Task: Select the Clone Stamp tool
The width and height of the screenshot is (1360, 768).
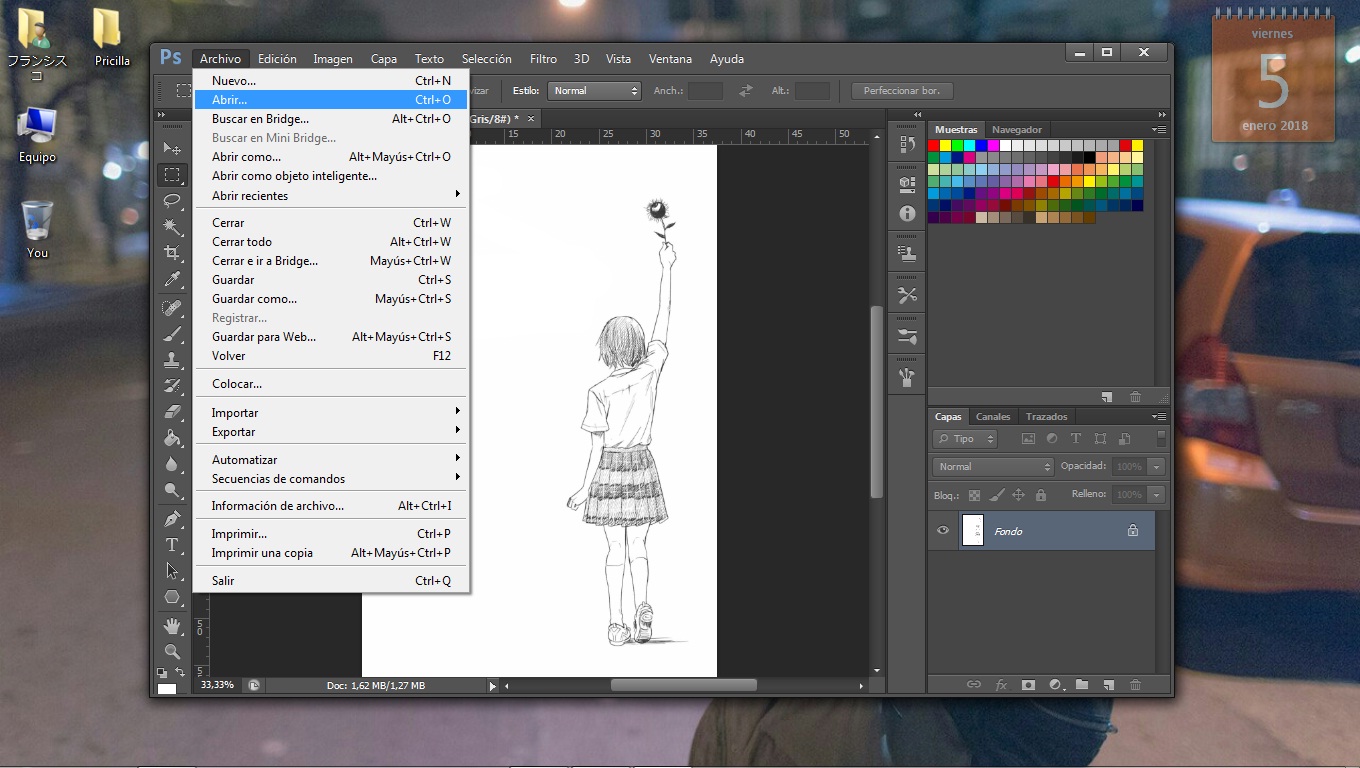Action: point(172,359)
